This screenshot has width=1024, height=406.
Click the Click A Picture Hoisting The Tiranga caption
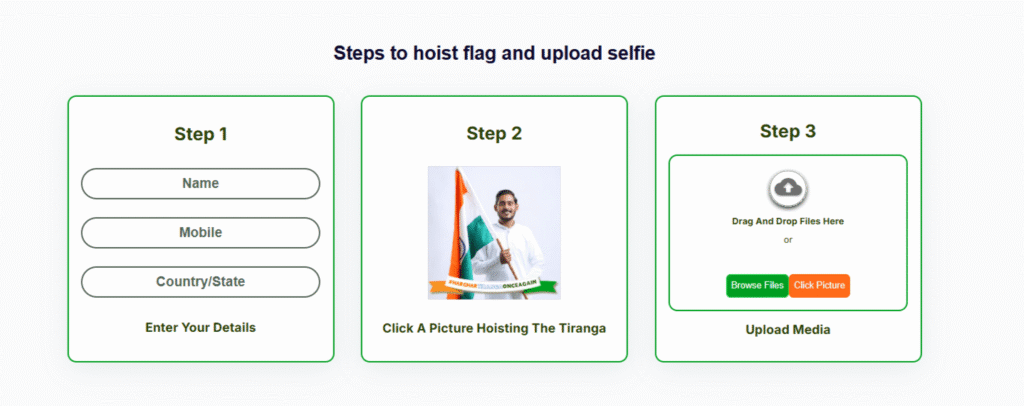click(x=494, y=328)
